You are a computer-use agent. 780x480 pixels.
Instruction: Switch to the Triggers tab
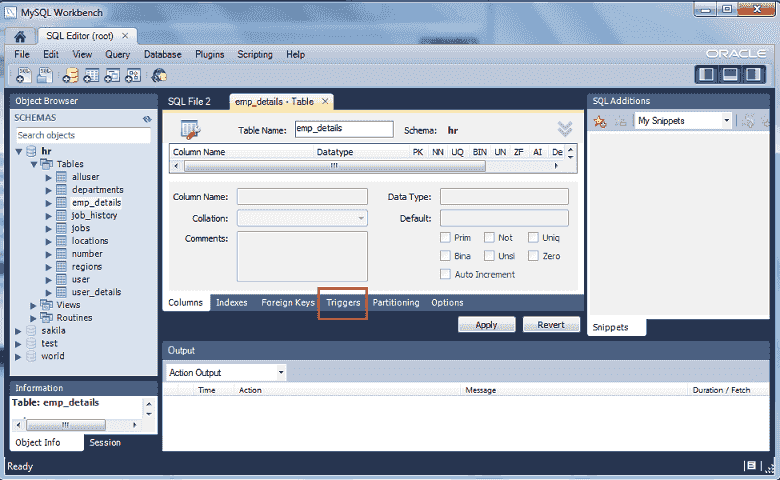[x=343, y=302]
